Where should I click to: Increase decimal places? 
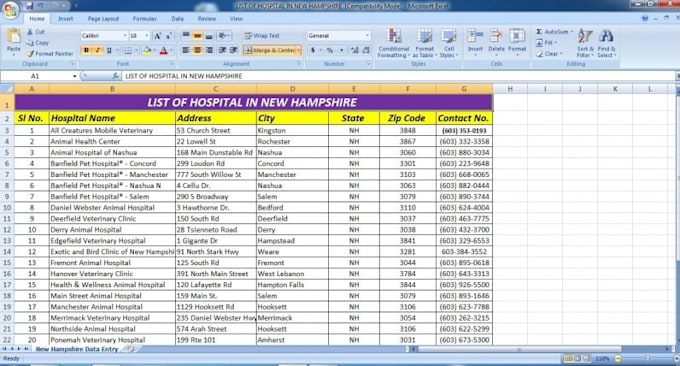(x=355, y=50)
